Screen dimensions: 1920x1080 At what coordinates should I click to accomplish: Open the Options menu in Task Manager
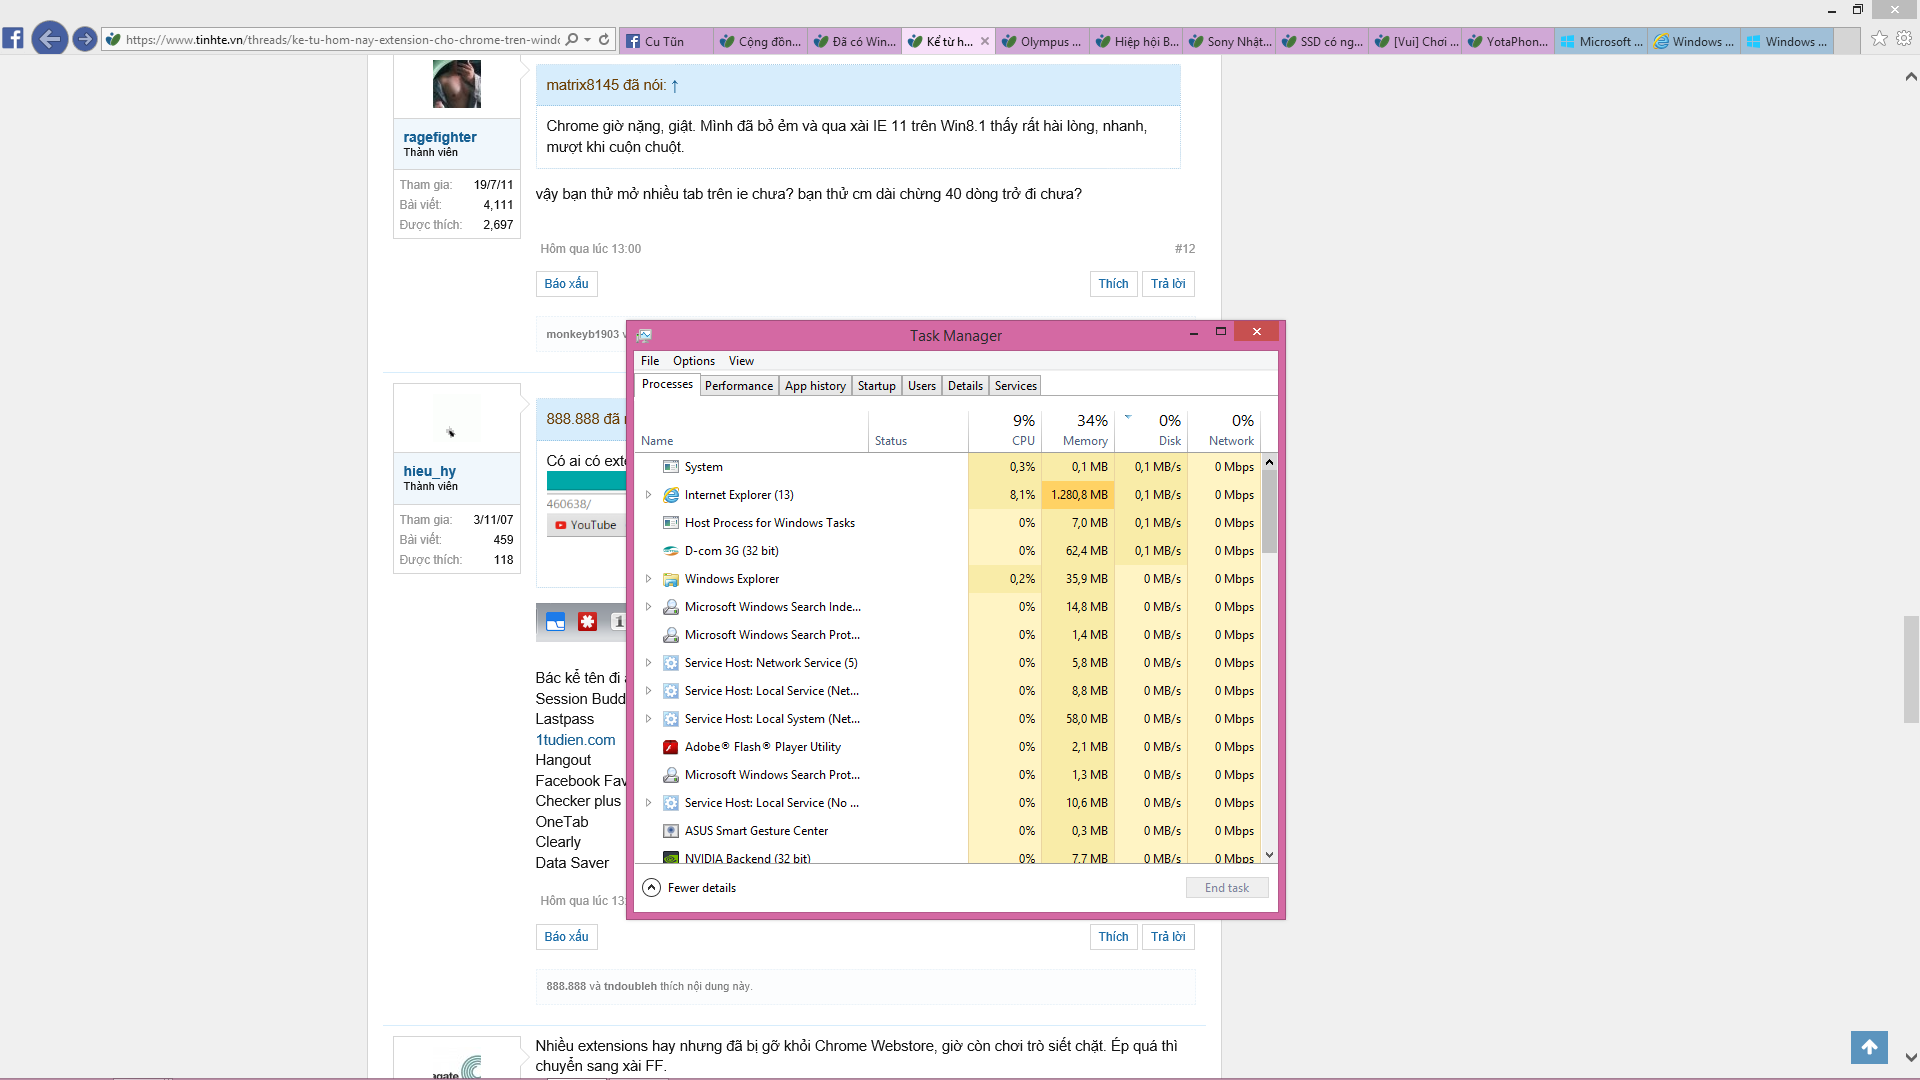coord(694,361)
